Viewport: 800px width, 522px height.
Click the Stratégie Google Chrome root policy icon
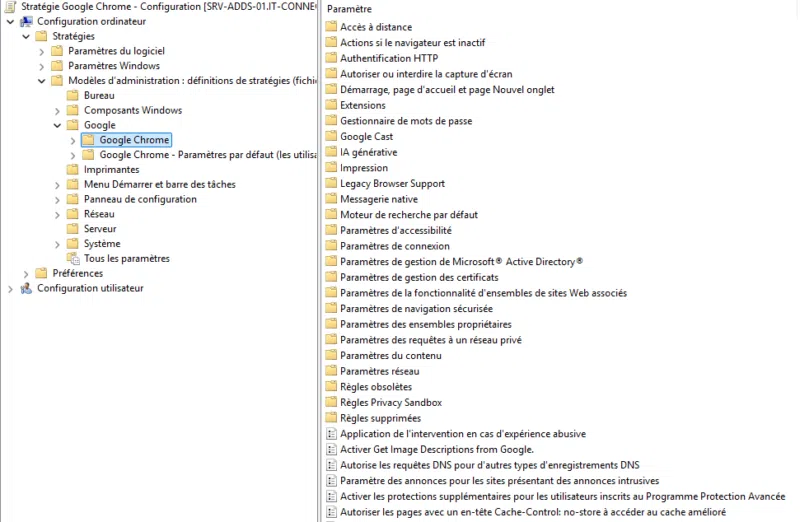[x=10, y=7]
